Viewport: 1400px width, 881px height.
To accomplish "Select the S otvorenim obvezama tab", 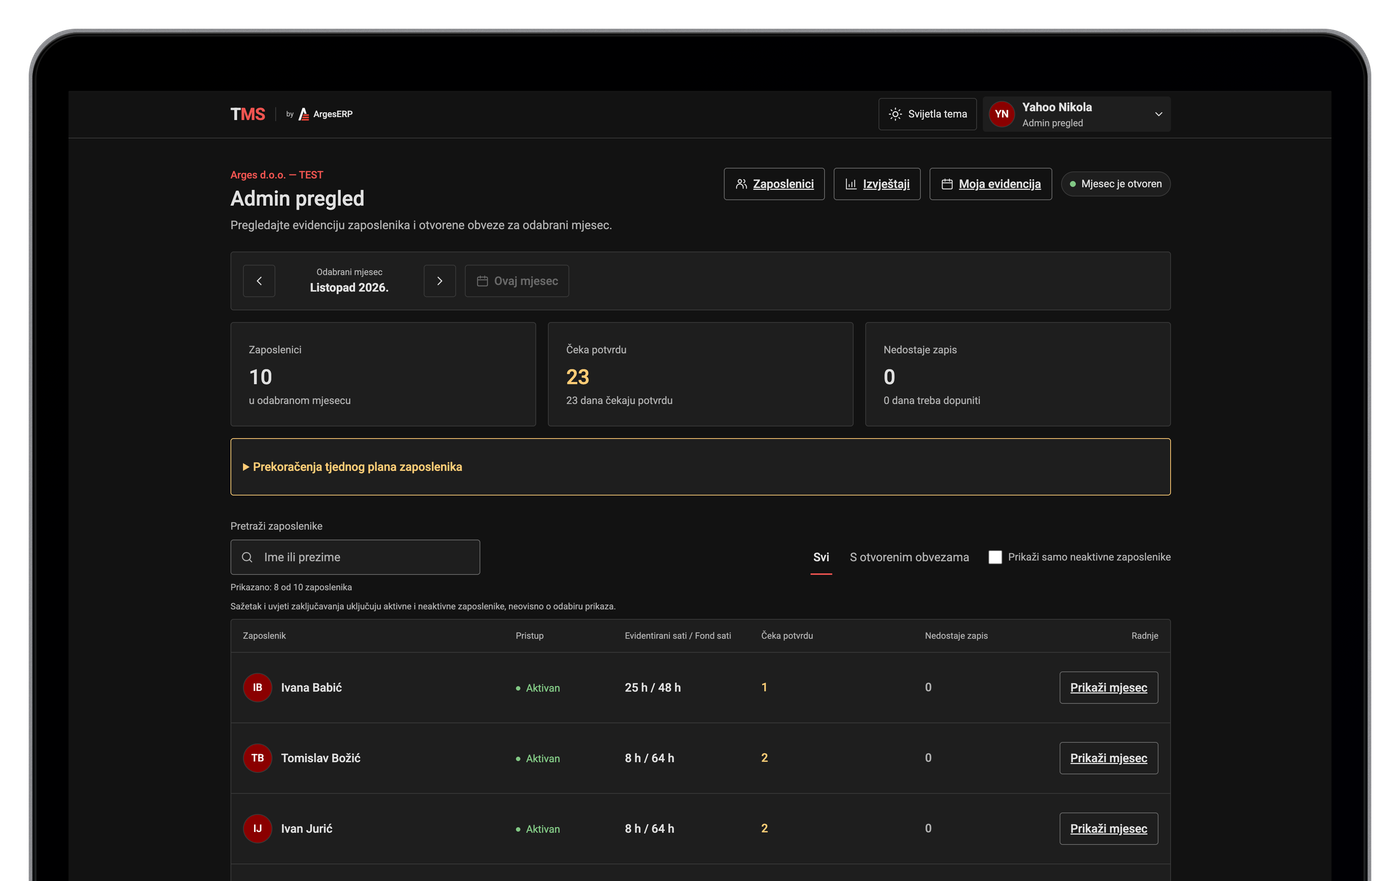I will pyautogui.click(x=909, y=557).
